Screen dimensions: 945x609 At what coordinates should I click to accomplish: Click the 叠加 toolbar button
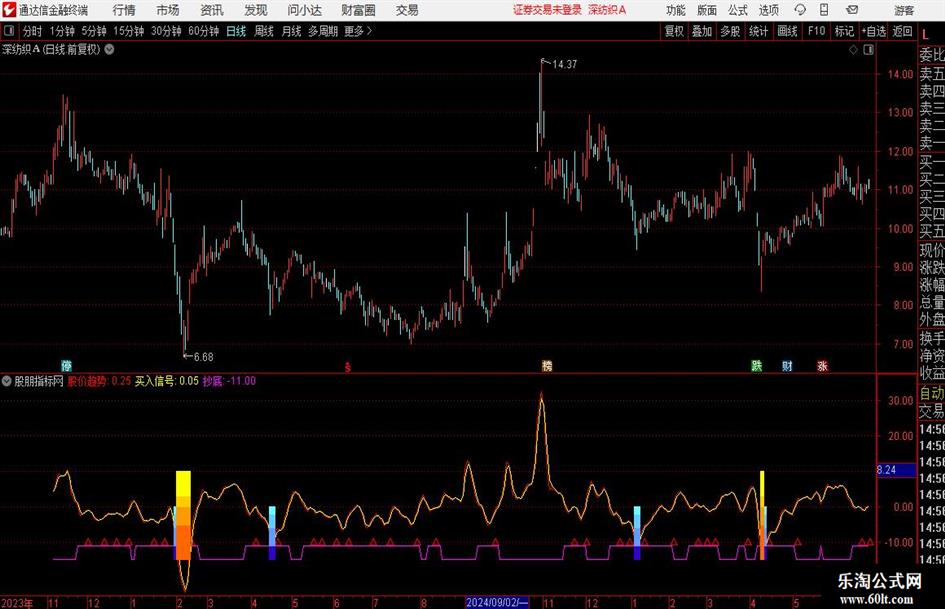[702, 31]
